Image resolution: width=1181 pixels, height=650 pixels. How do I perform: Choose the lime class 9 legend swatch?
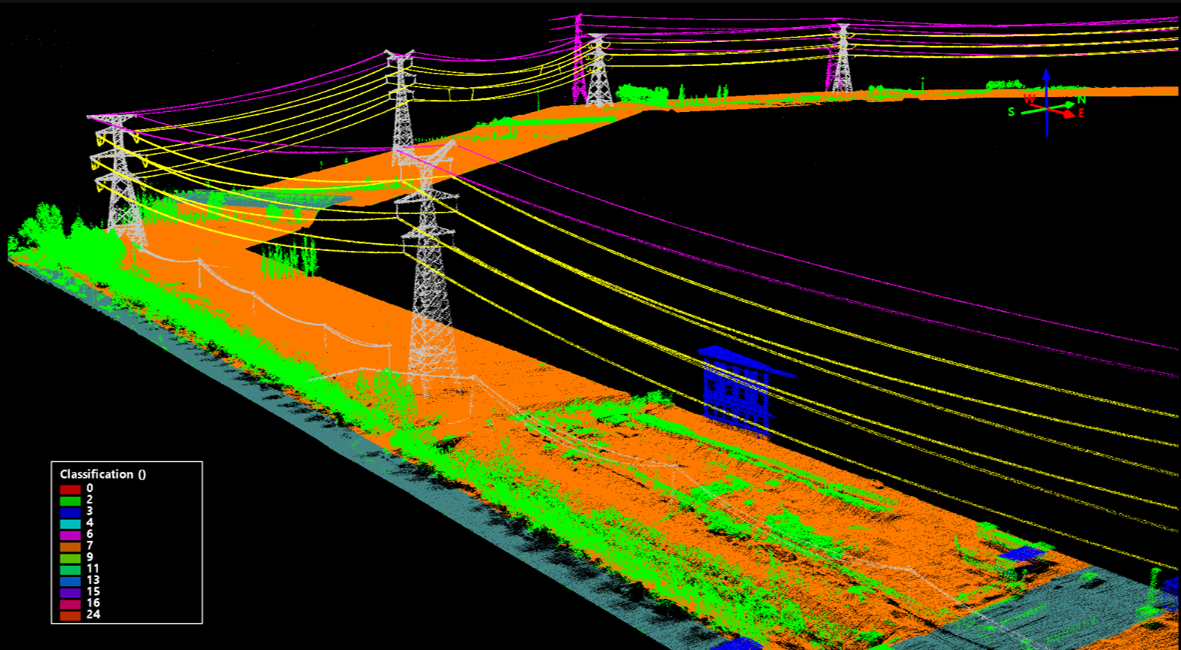point(70,558)
